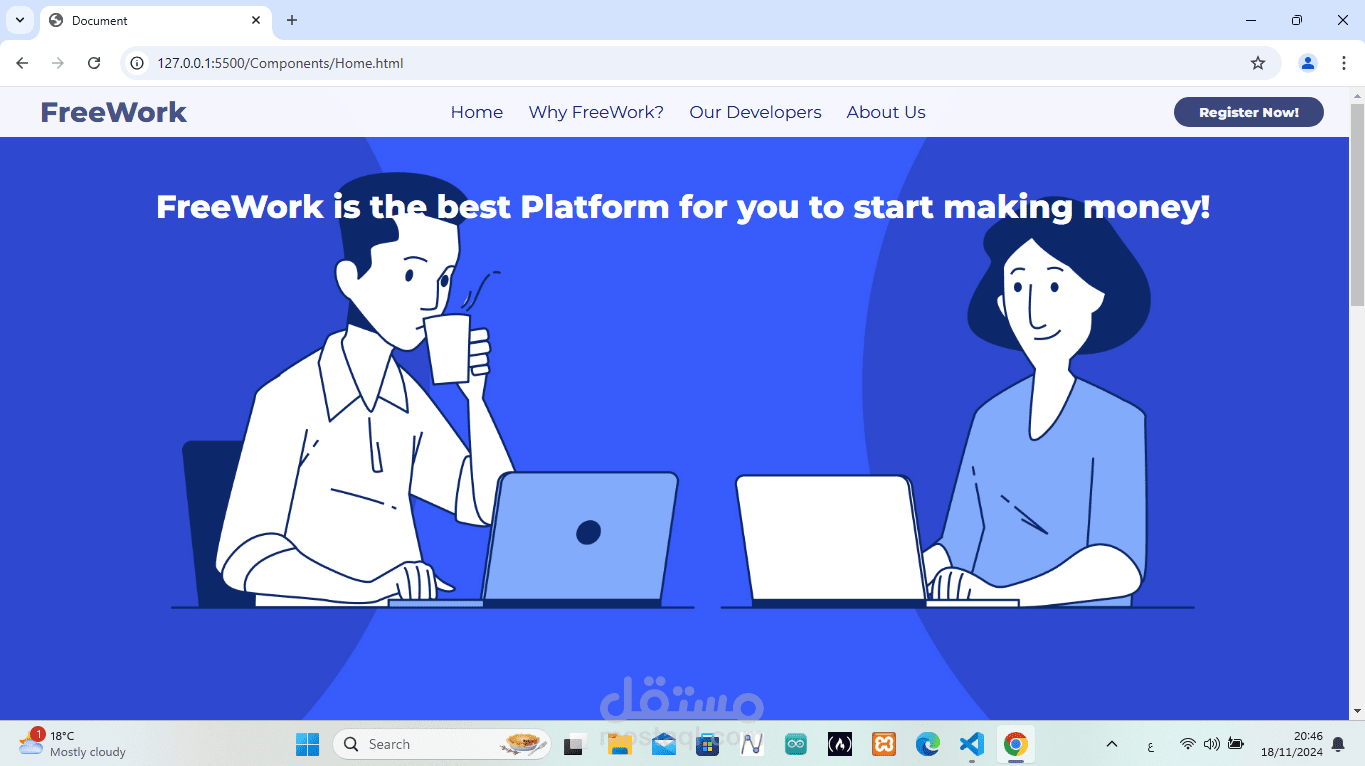
Task: Open the Home nav link
Action: click(477, 112)
